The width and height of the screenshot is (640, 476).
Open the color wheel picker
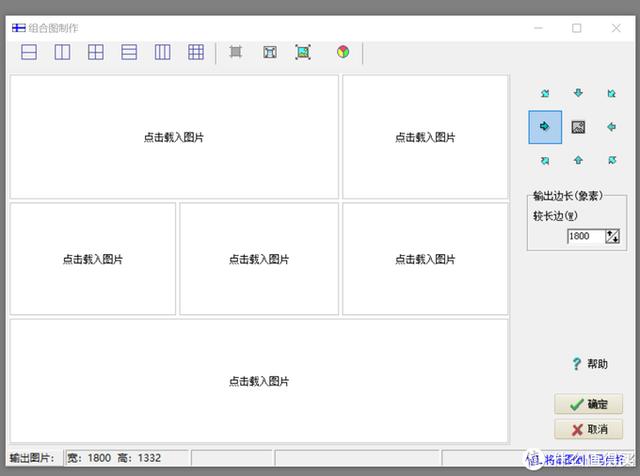click(343, 52)
